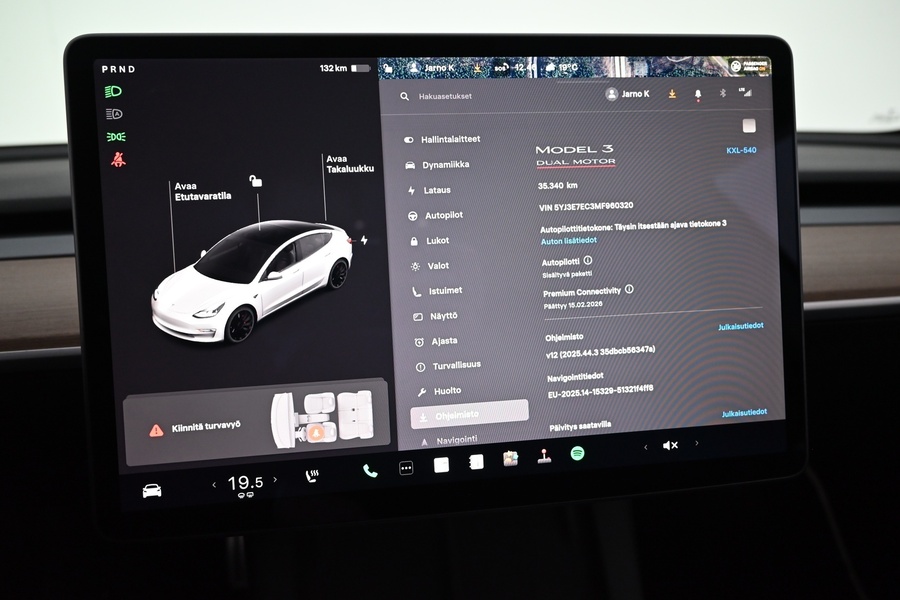The height and width of the screenshot is (600, 900).
Task: Open the app launcher with three dots
Action: tap(405, 466)
